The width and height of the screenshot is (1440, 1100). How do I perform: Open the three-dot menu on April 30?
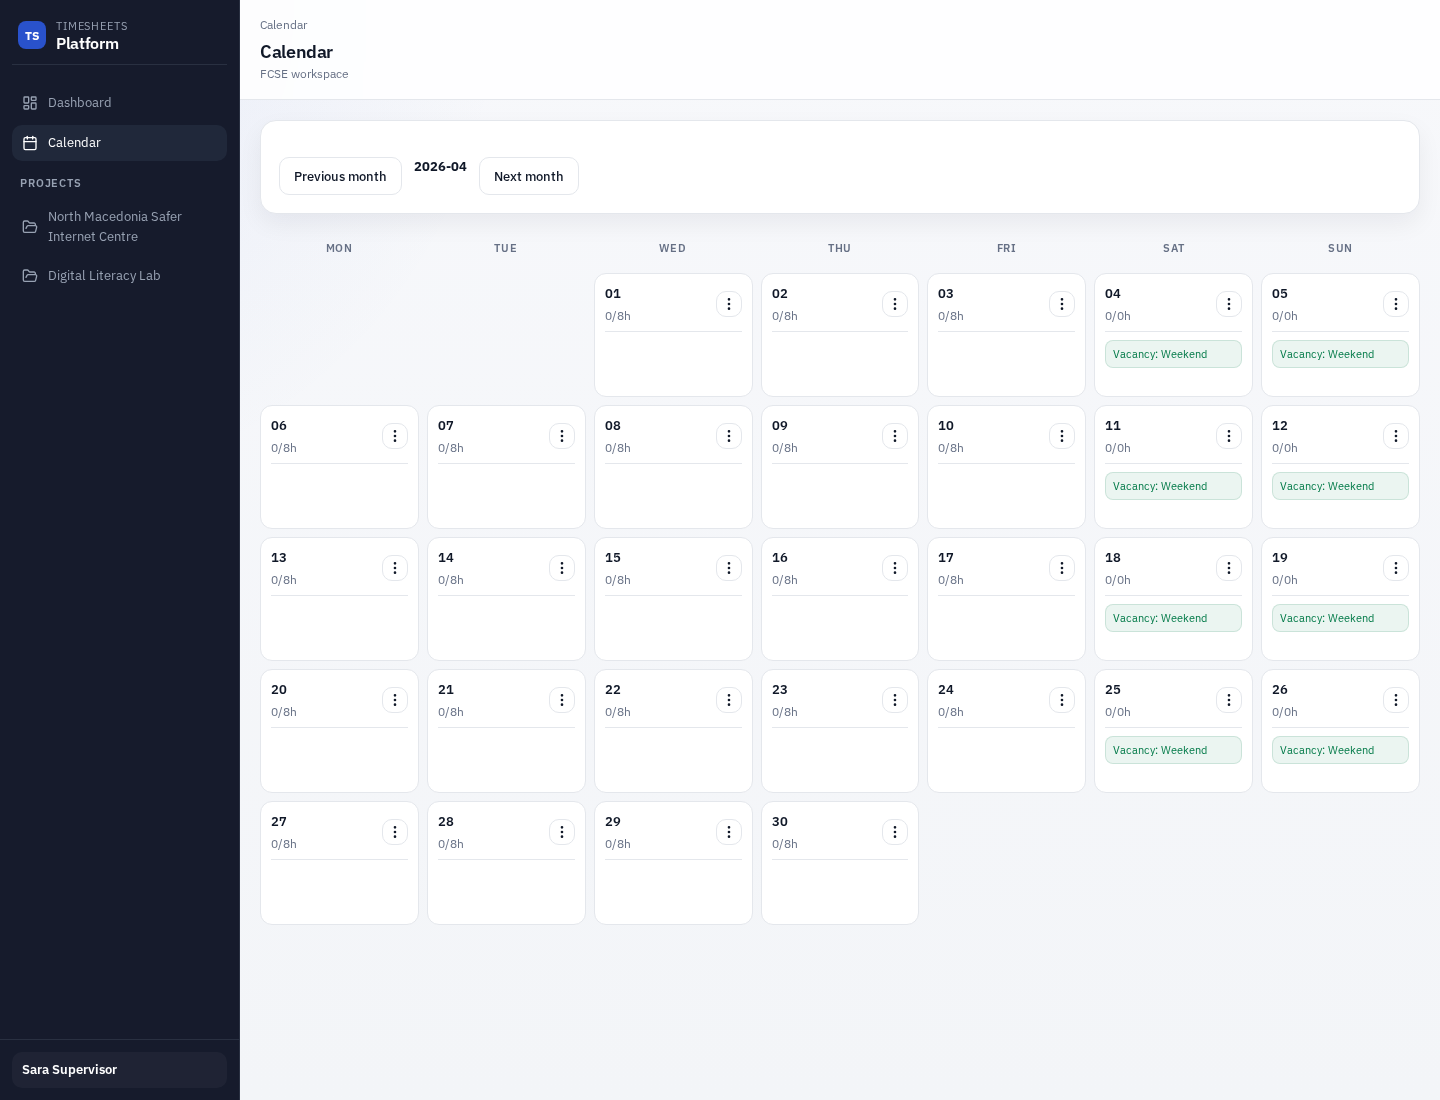click(895, 832)
